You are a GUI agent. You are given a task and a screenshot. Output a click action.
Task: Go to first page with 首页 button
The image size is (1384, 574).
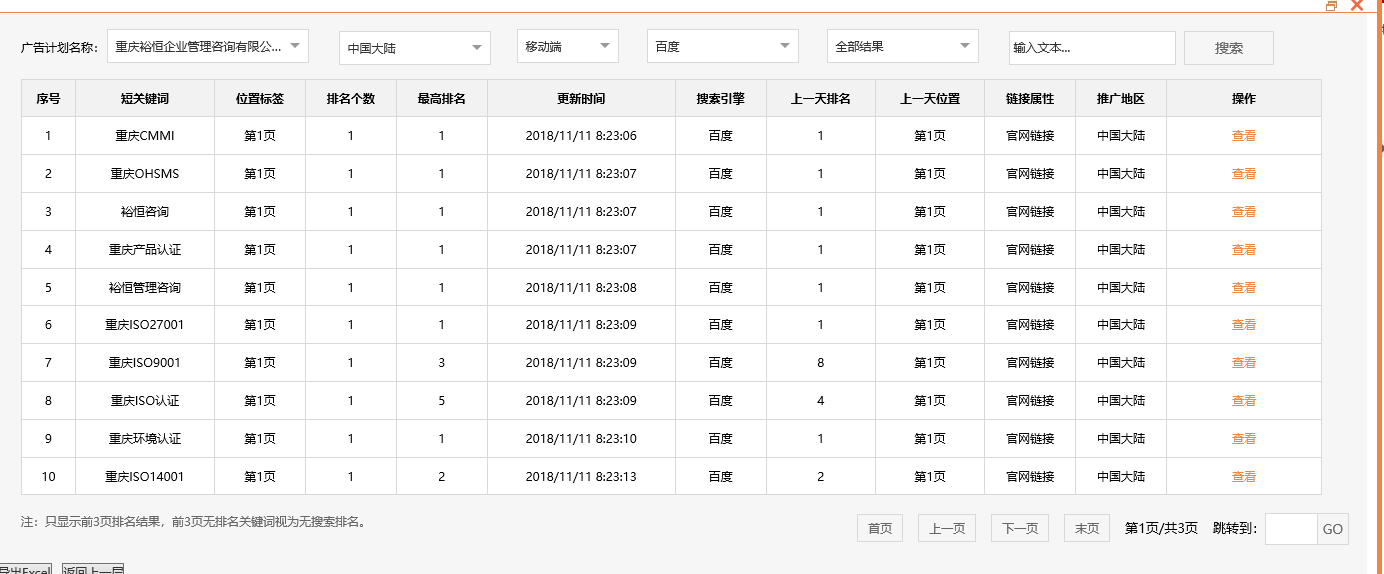pyautogui.click(x=880, y=528)
